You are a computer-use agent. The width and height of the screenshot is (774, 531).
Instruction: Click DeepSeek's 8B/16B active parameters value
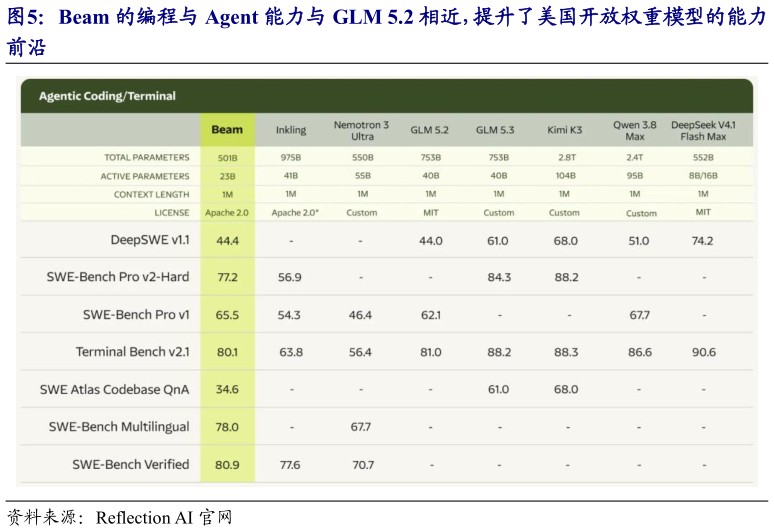(x=703, y=176)
